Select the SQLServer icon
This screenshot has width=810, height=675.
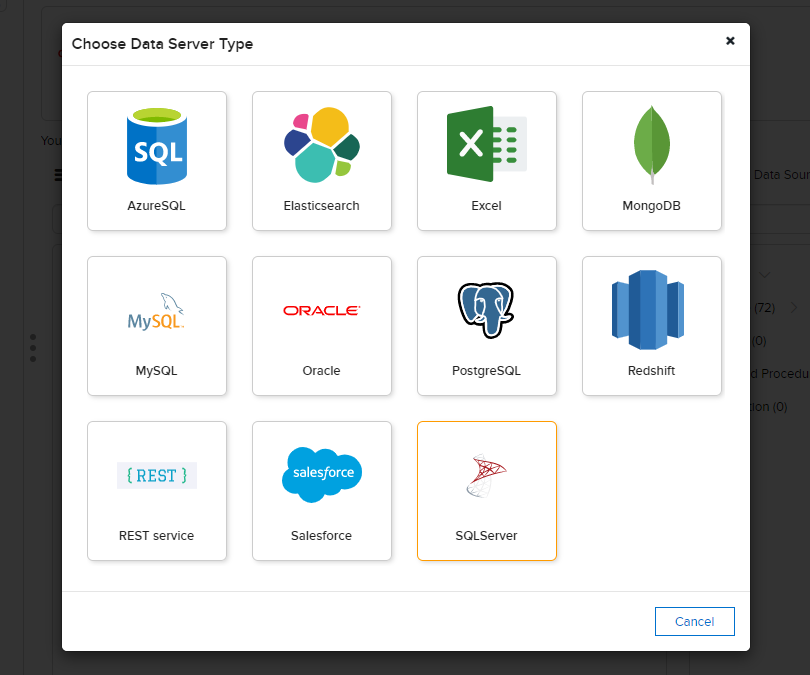pyautogui.click(x=486, y=476)
